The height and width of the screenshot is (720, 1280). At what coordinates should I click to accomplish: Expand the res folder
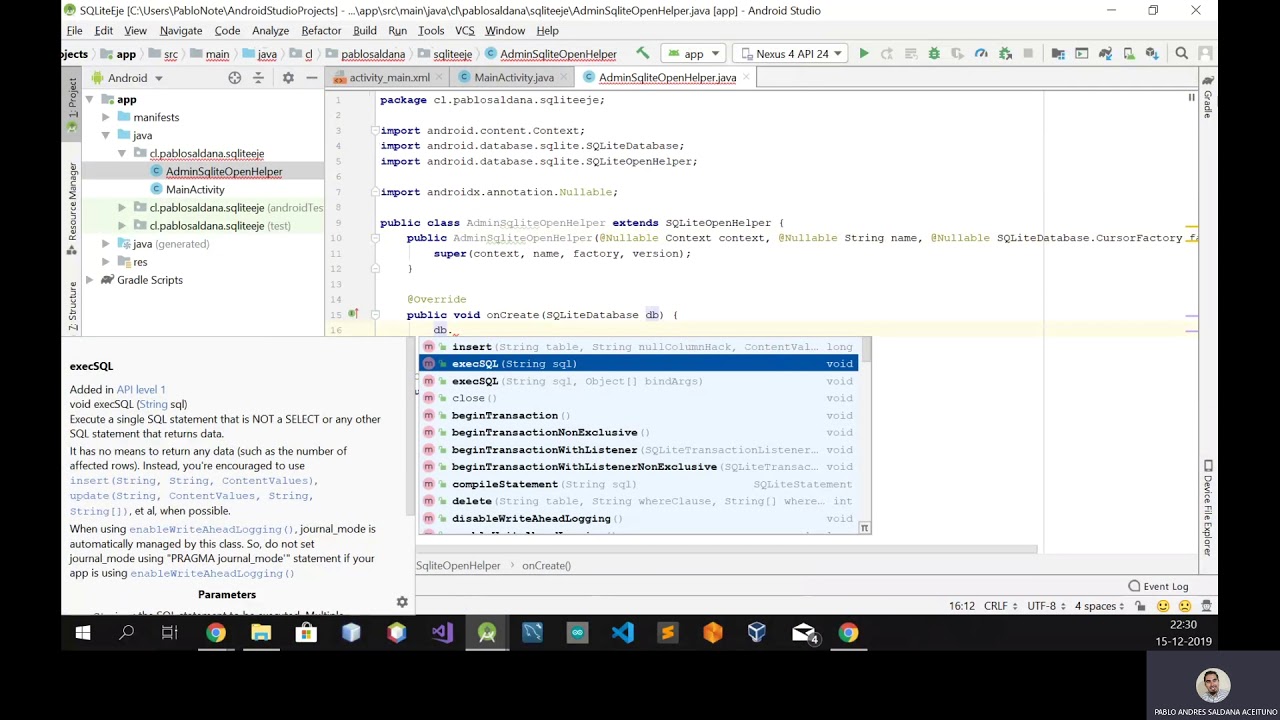click(x=106, y=262)
